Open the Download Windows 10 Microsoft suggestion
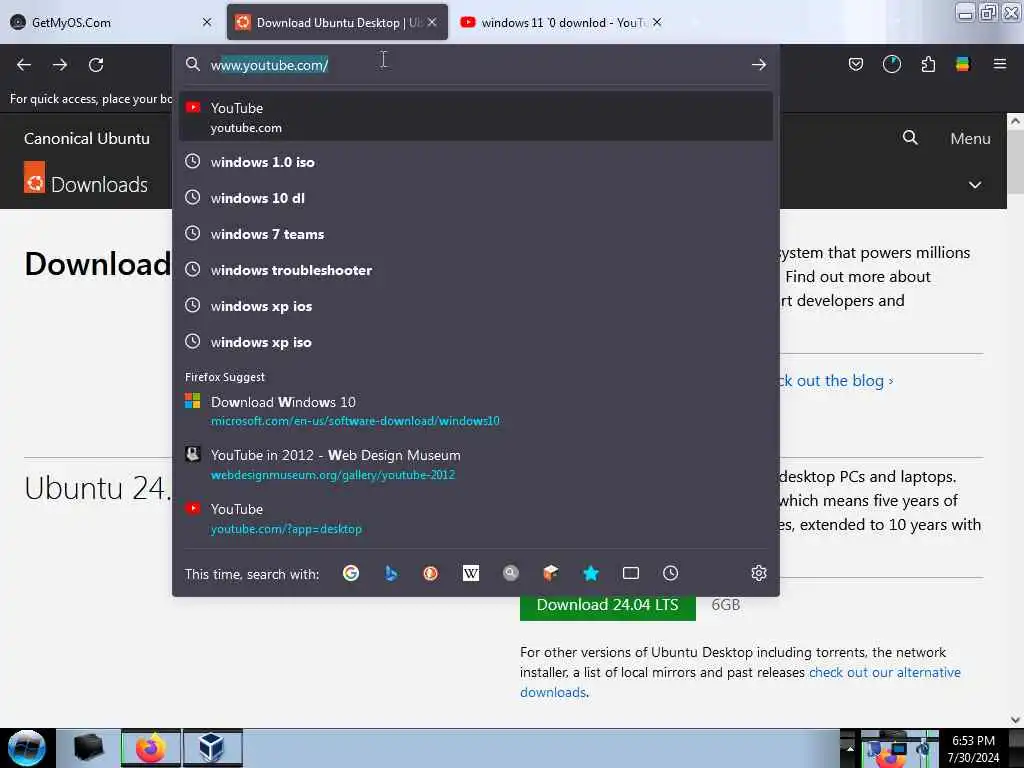1024x768 pixels. [475, 411]
